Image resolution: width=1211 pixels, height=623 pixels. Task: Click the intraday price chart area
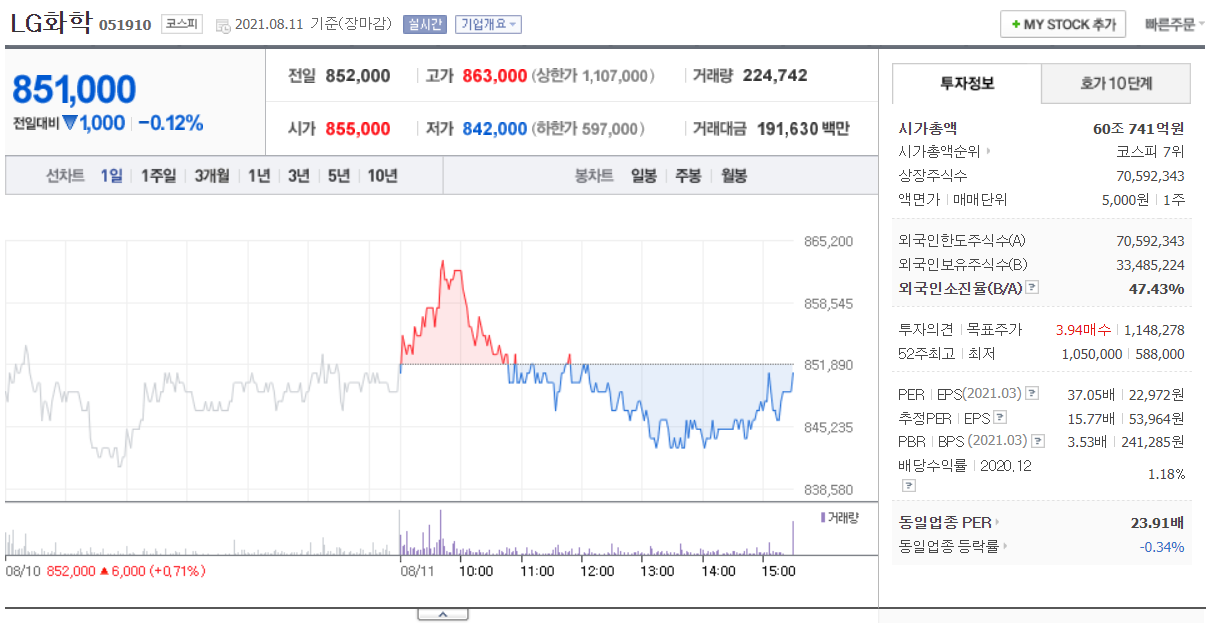tap(400, 365)
